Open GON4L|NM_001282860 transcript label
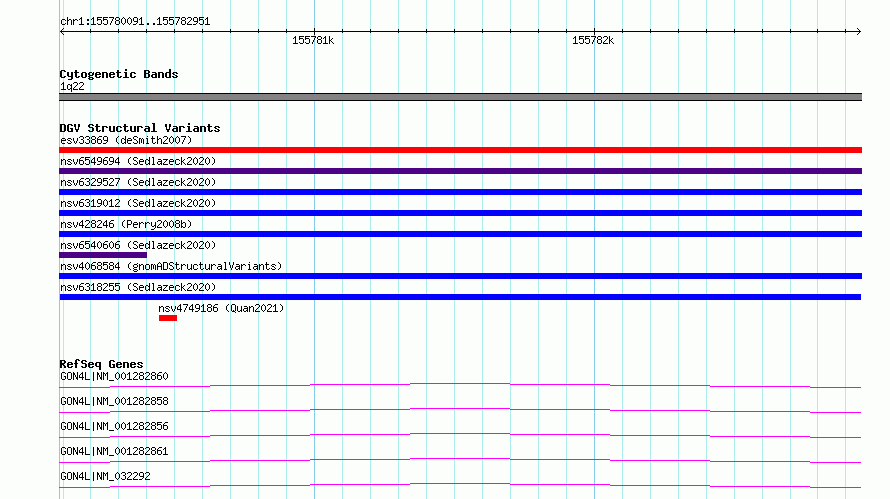The height and width of the screenshot is (499, 890). [x=114, y=376]
